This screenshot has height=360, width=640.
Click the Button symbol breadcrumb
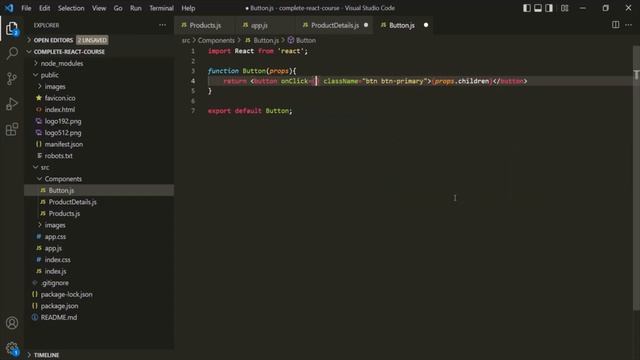[302, 40]
